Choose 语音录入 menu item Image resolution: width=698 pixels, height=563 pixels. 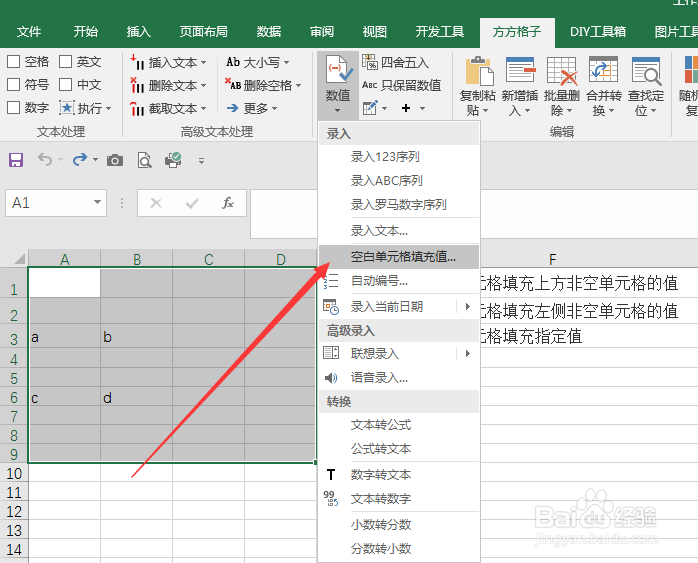[x=399, y=378]
